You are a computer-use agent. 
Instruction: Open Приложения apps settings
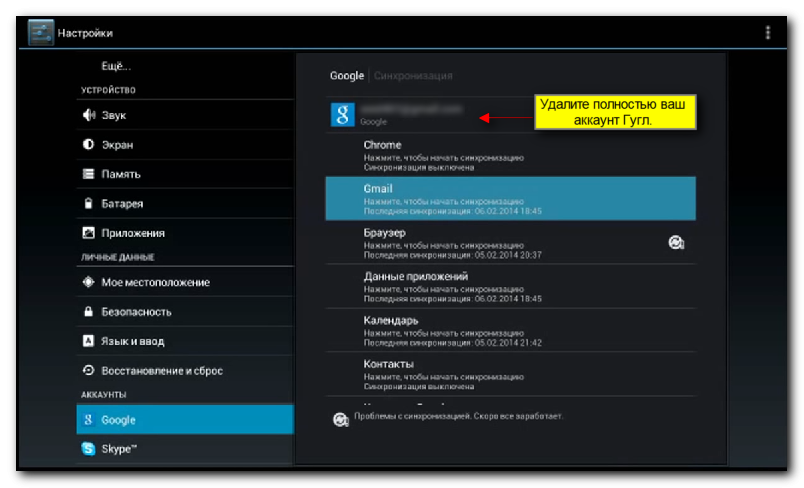(x=185, y=233)
